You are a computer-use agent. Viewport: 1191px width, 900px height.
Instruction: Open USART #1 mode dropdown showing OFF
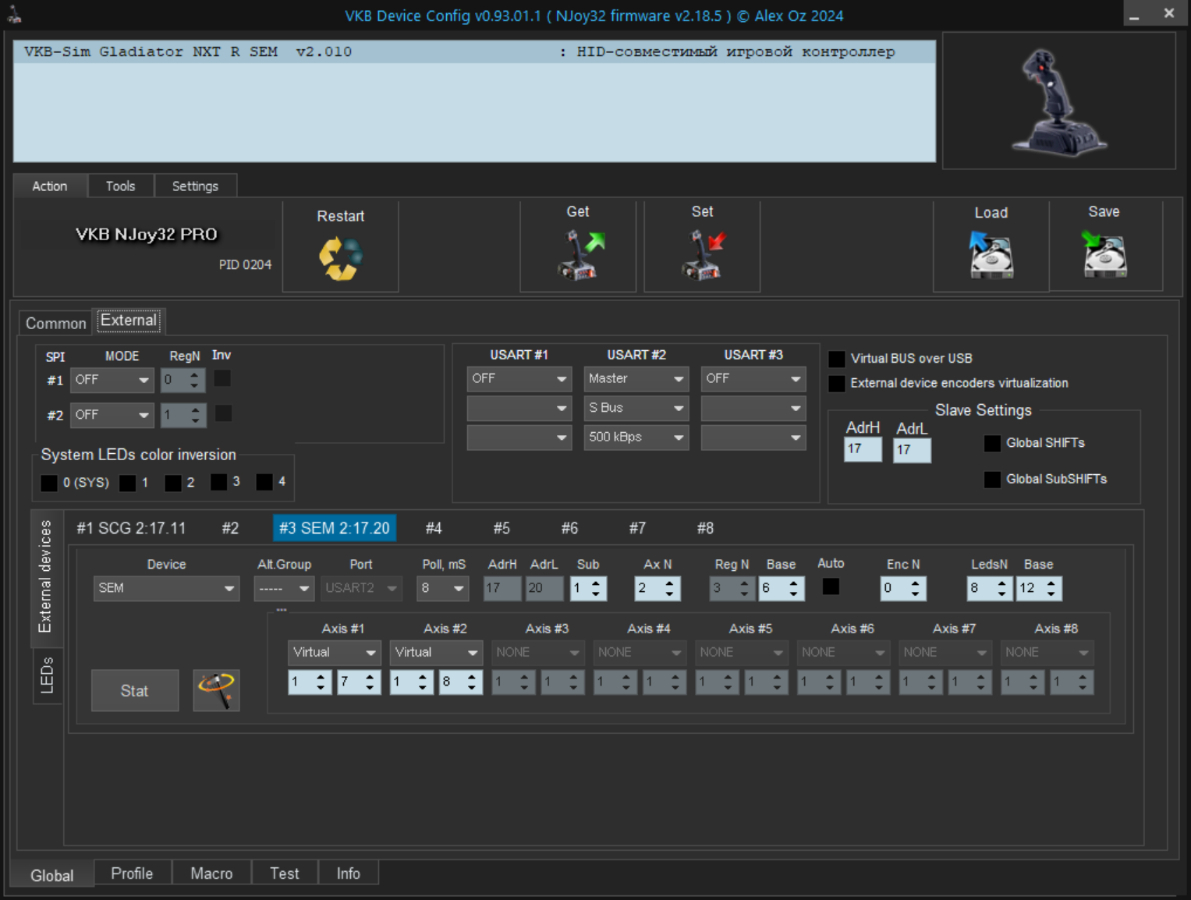519,378
